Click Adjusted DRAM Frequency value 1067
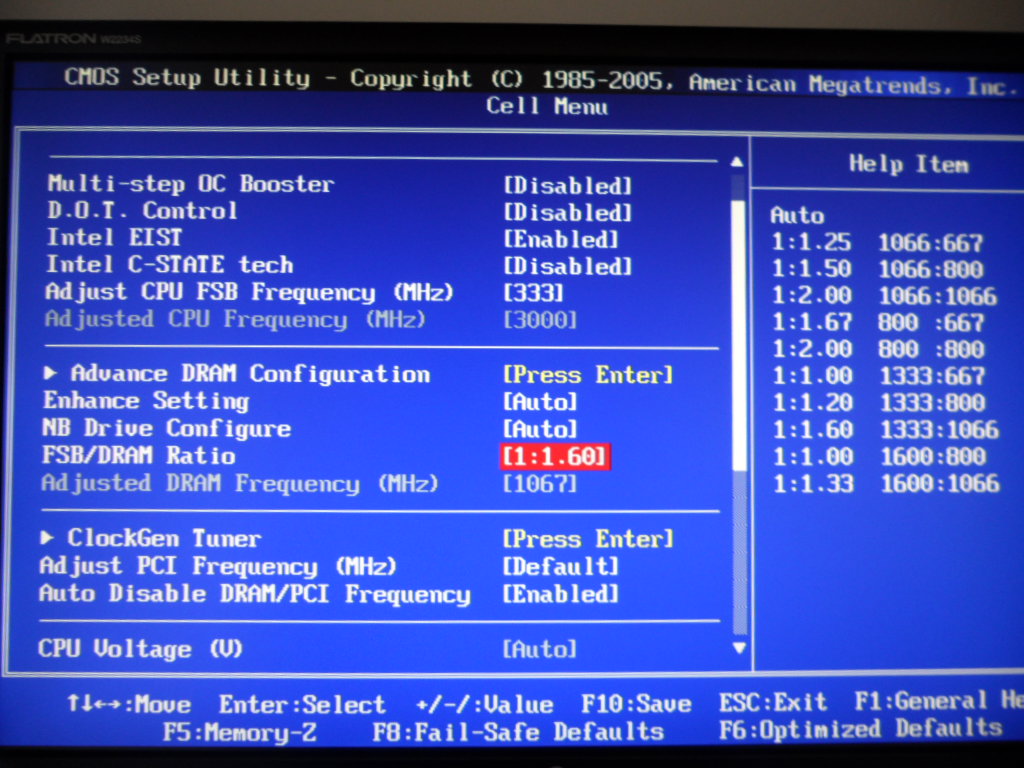This screenshot has width=1024, height=768. tap(540, 484)
